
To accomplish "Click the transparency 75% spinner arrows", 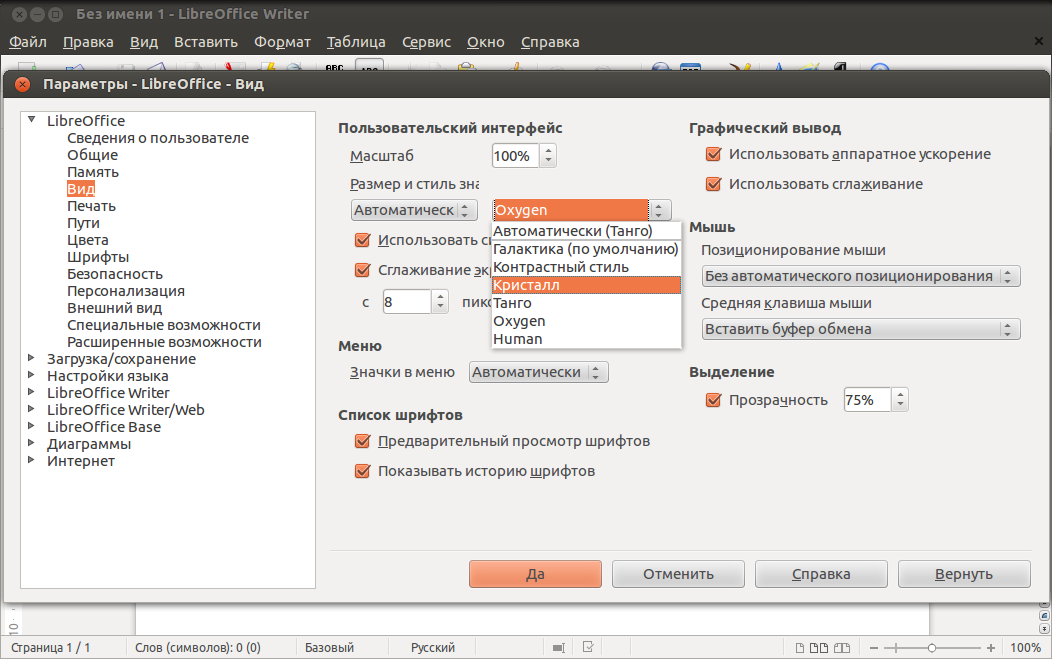I will pyautogui.click(x=900, y=400).
